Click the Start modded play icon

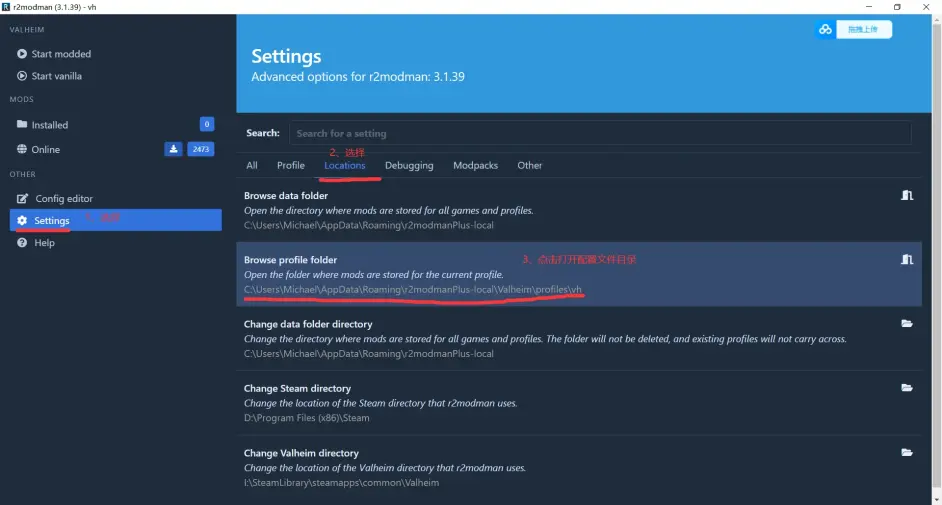click(x=22, y=53)
